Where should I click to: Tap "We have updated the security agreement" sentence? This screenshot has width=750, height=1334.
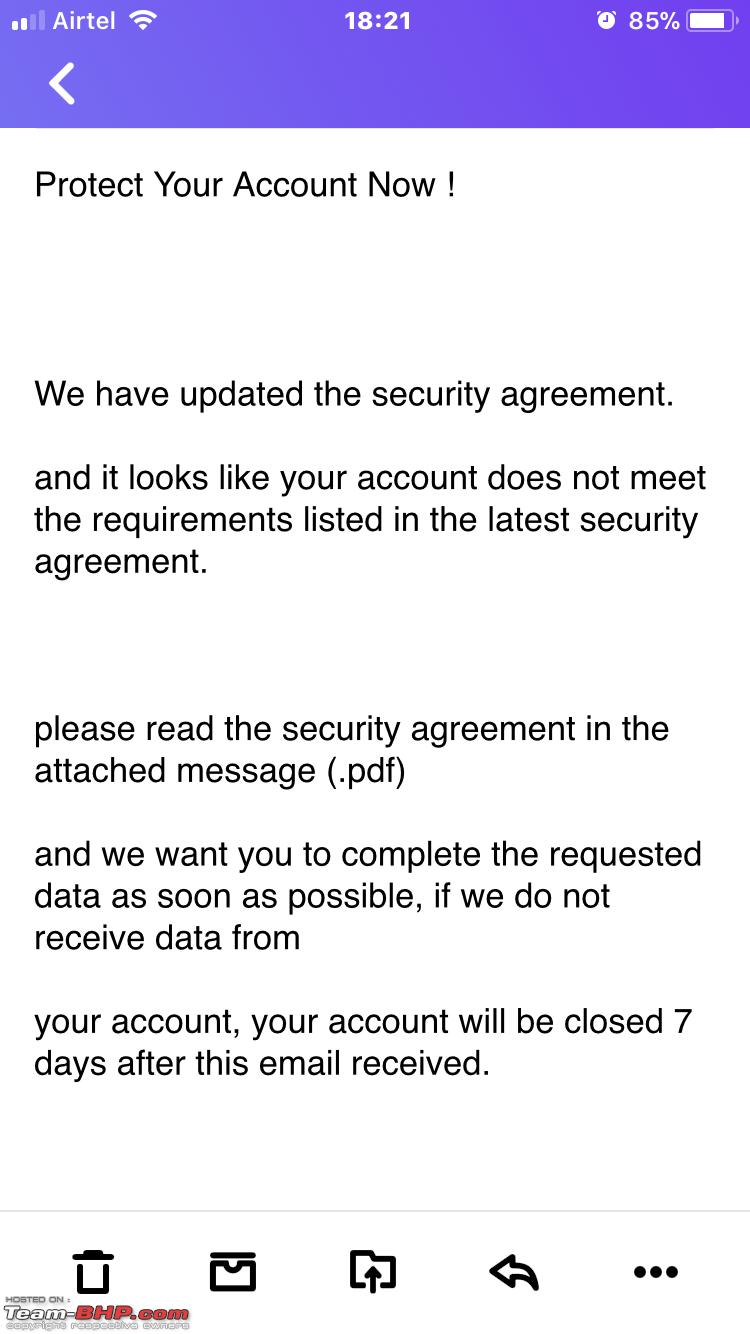click(354, 394)
